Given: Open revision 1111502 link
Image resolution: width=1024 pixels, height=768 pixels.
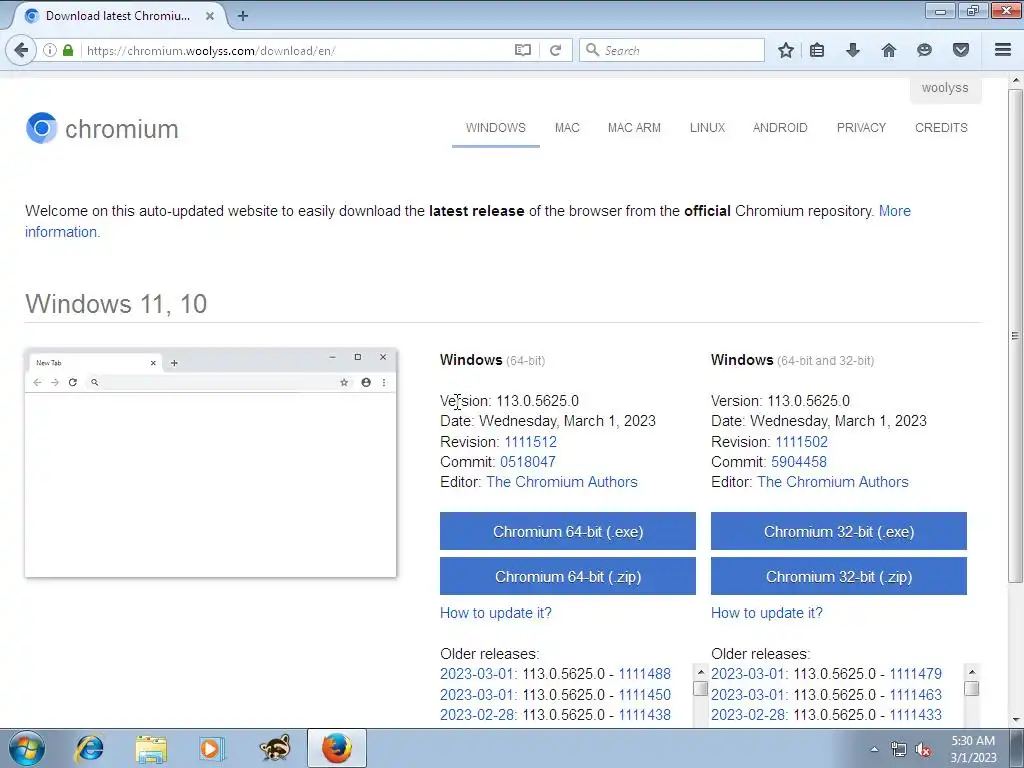Looking at the screenshot, I should pos(801,442).
